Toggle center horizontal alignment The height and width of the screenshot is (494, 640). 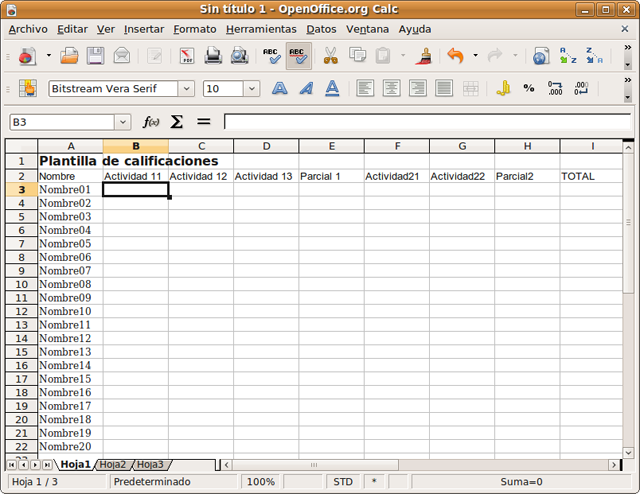click(391, 89)
